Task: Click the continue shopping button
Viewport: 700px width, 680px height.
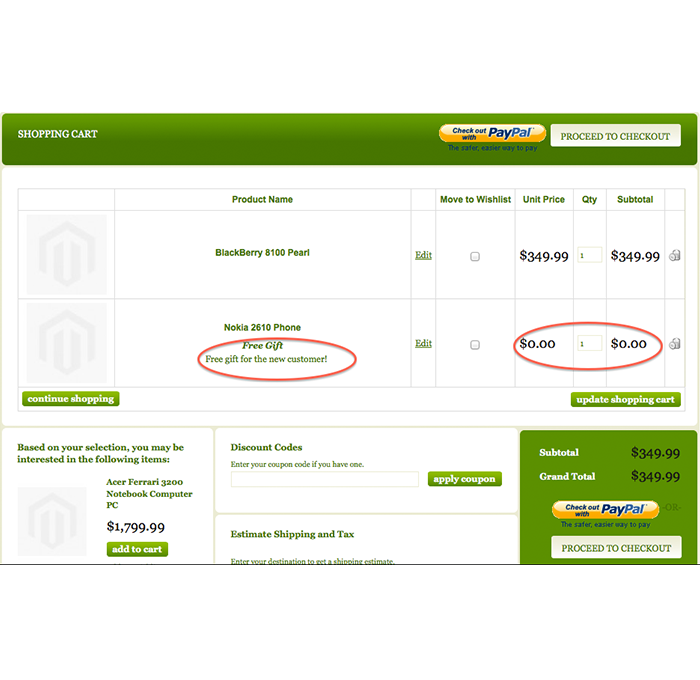Action: click(71, 399)
